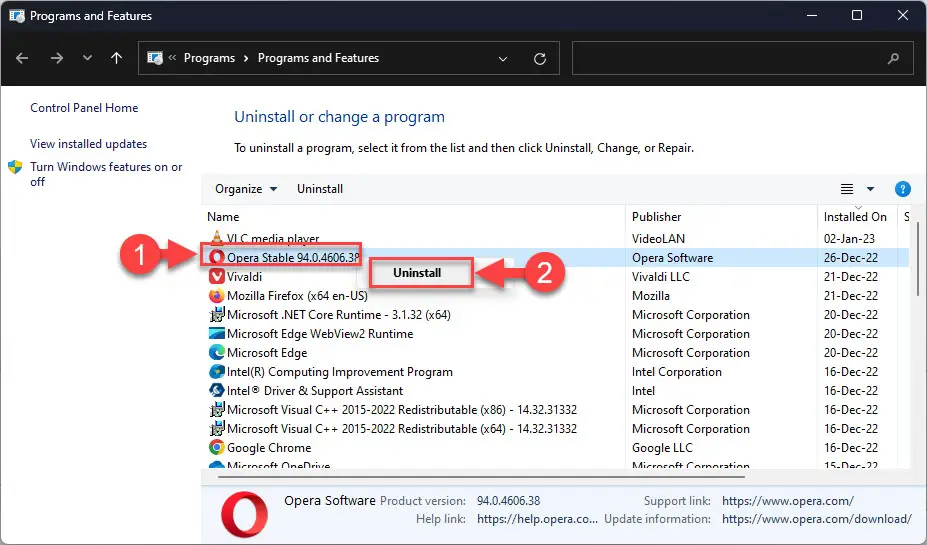Select the Visual C++ x64 Redistributable icon

217,428
